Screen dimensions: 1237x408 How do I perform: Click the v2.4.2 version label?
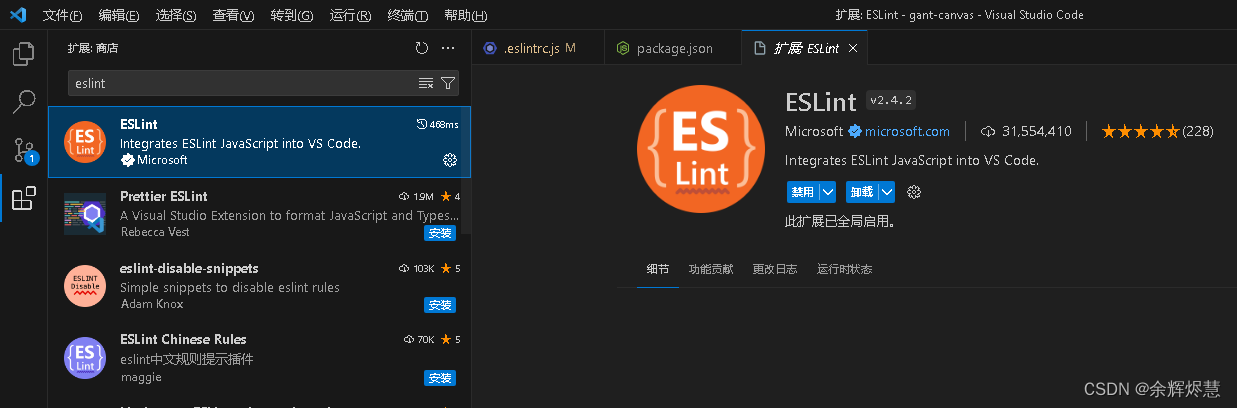click(892, 101)
